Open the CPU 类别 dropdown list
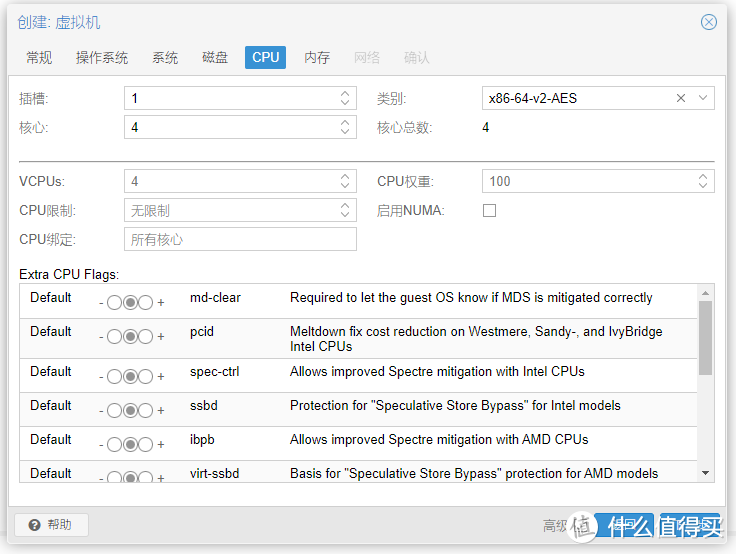Screen dimensions: 736x554 pyautogui.click(x=703, y=98)
